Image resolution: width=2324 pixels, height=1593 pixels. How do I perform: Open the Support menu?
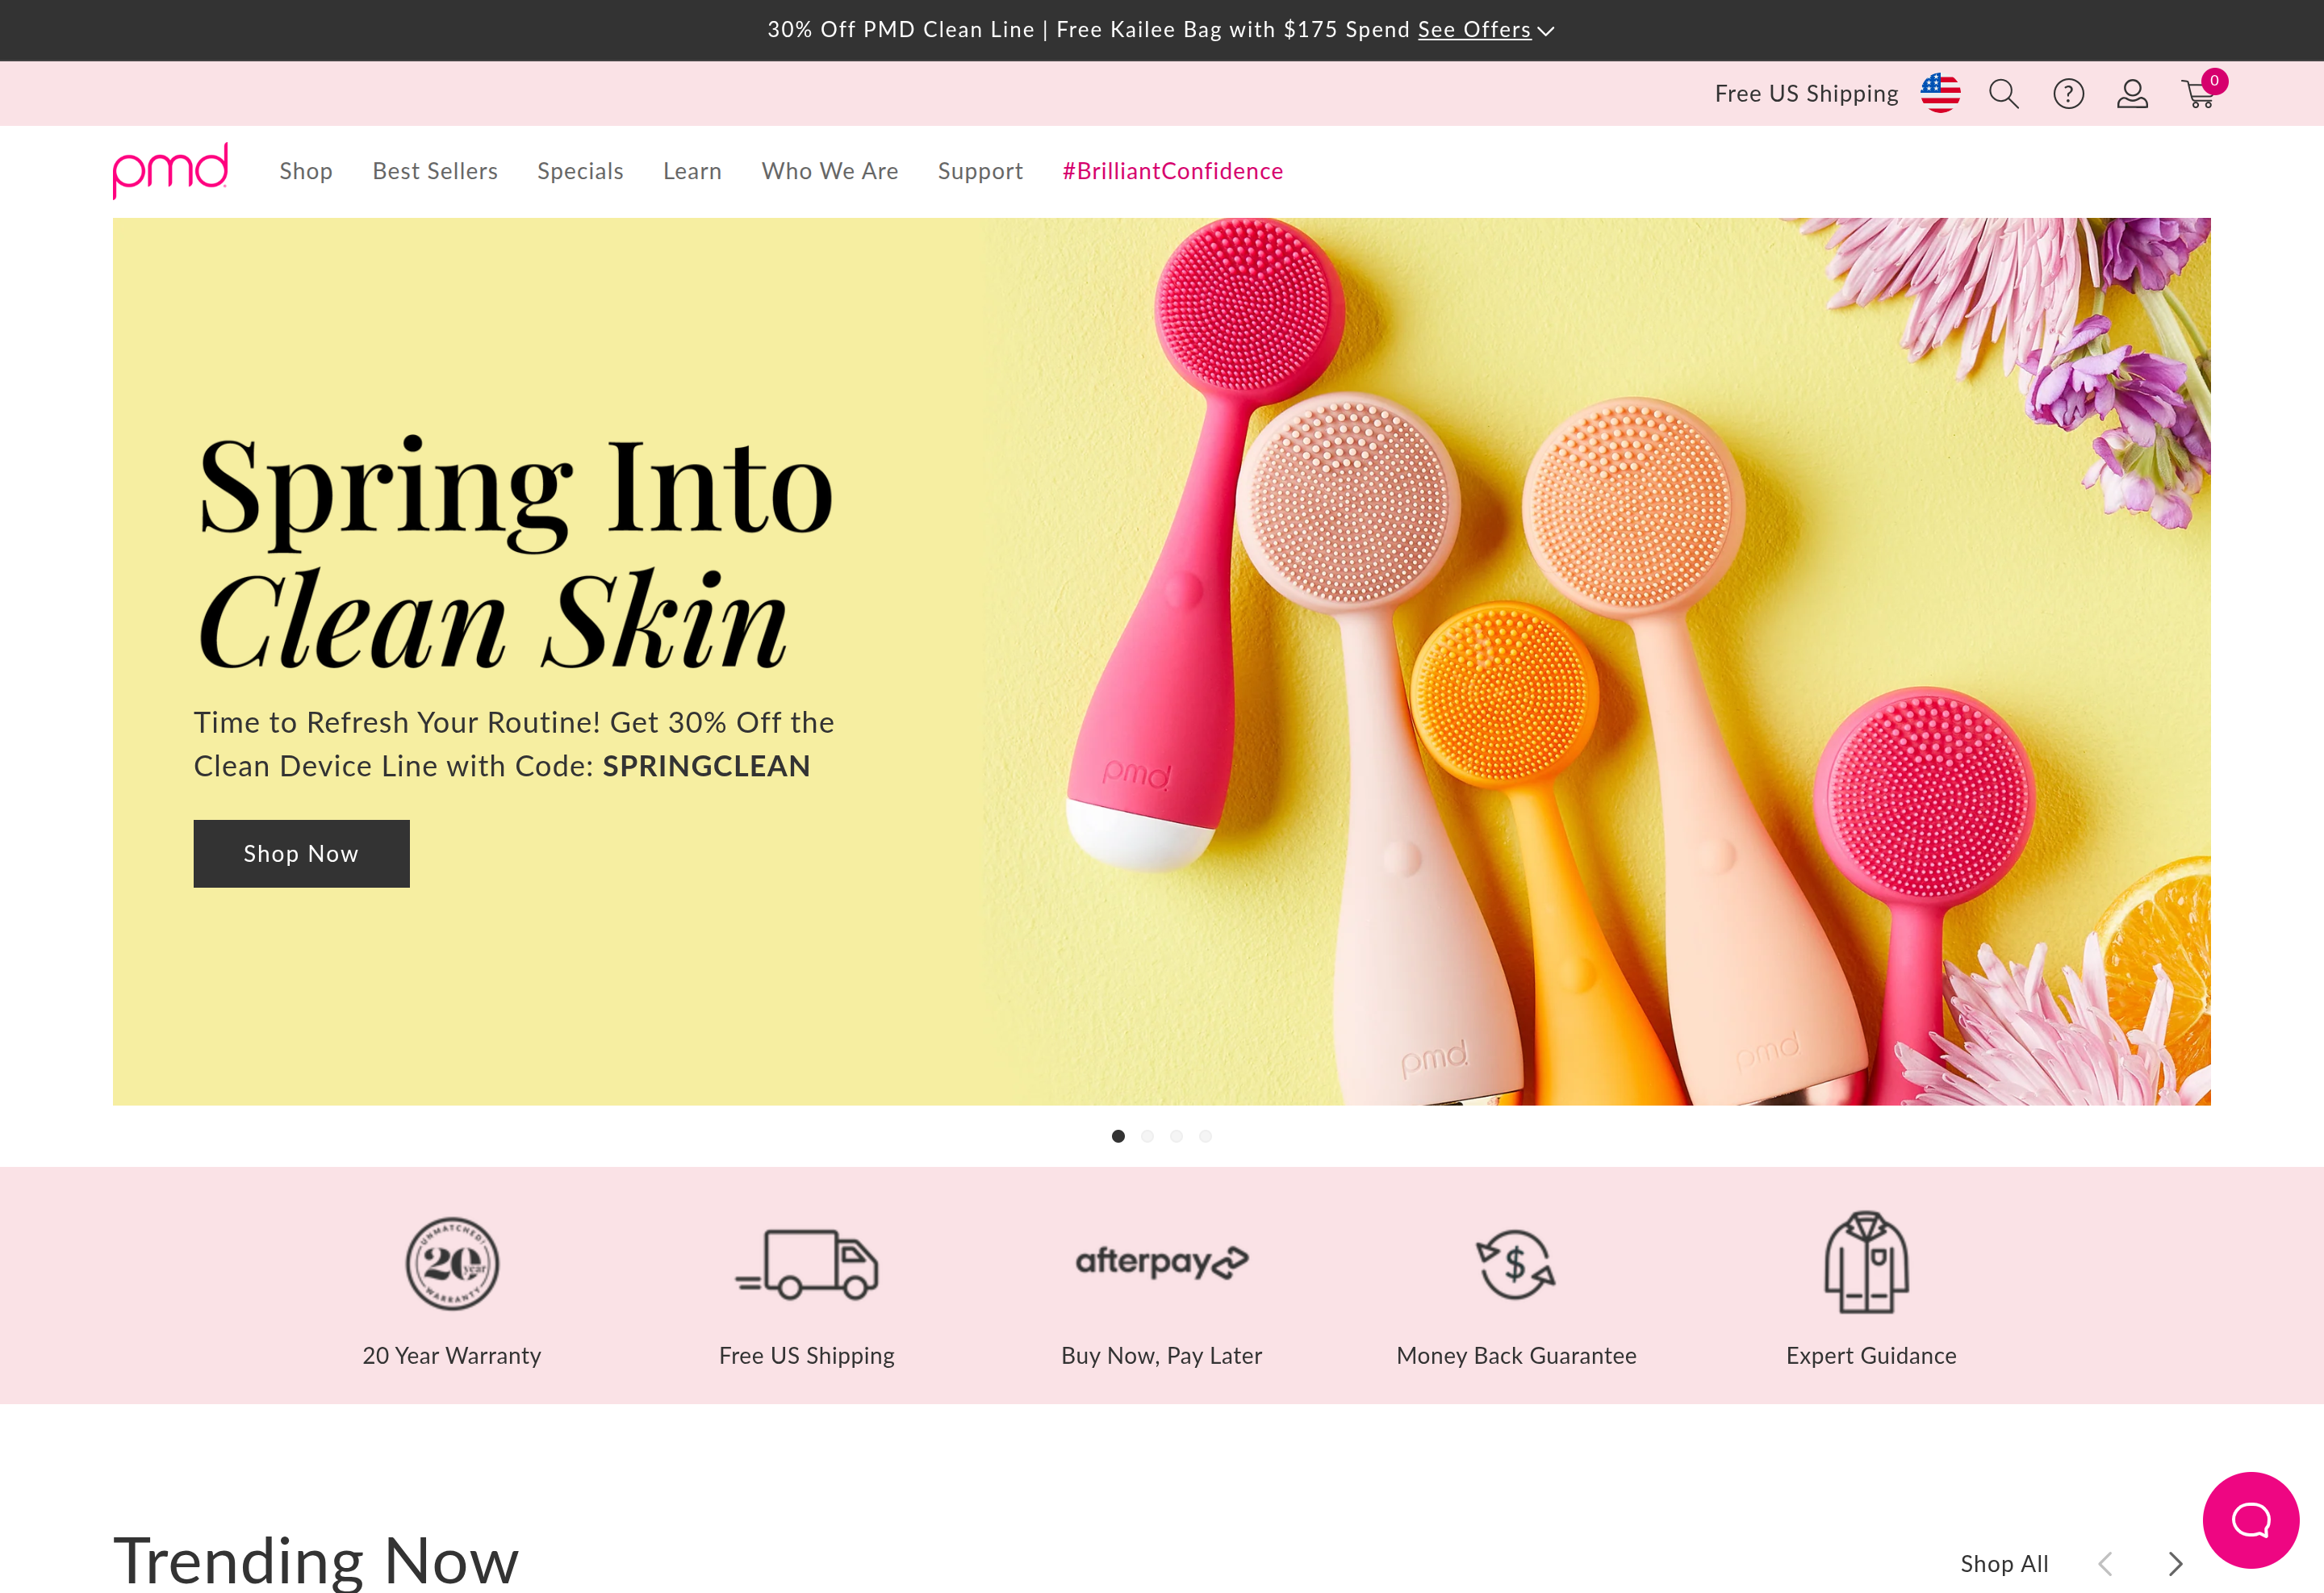coord(980,171)
